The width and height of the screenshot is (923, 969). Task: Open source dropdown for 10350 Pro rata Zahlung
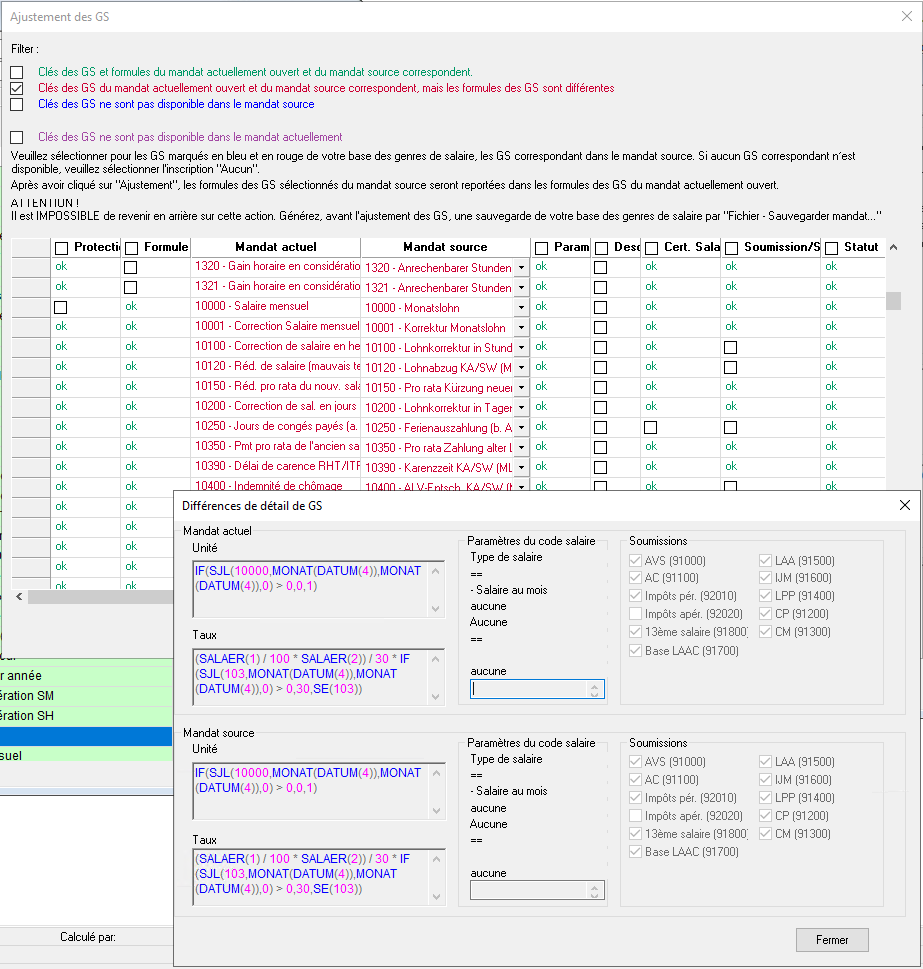click(x=521, y=447)
